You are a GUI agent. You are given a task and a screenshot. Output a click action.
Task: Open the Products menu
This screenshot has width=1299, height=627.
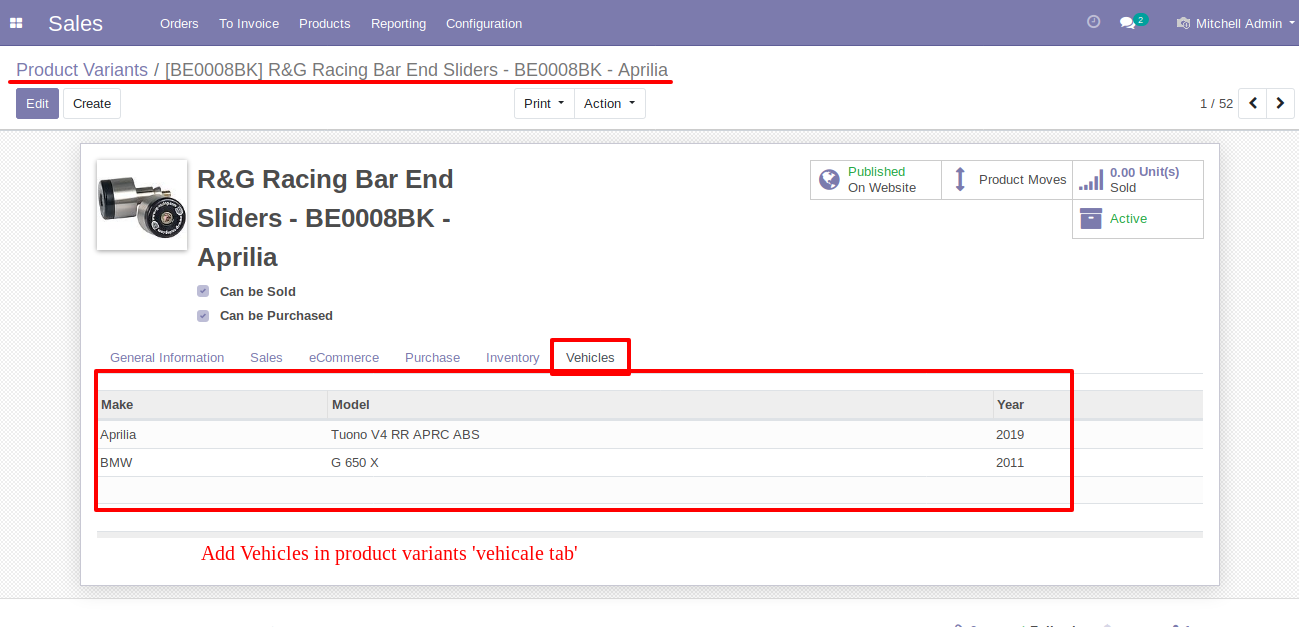click(x=325, y=23)
